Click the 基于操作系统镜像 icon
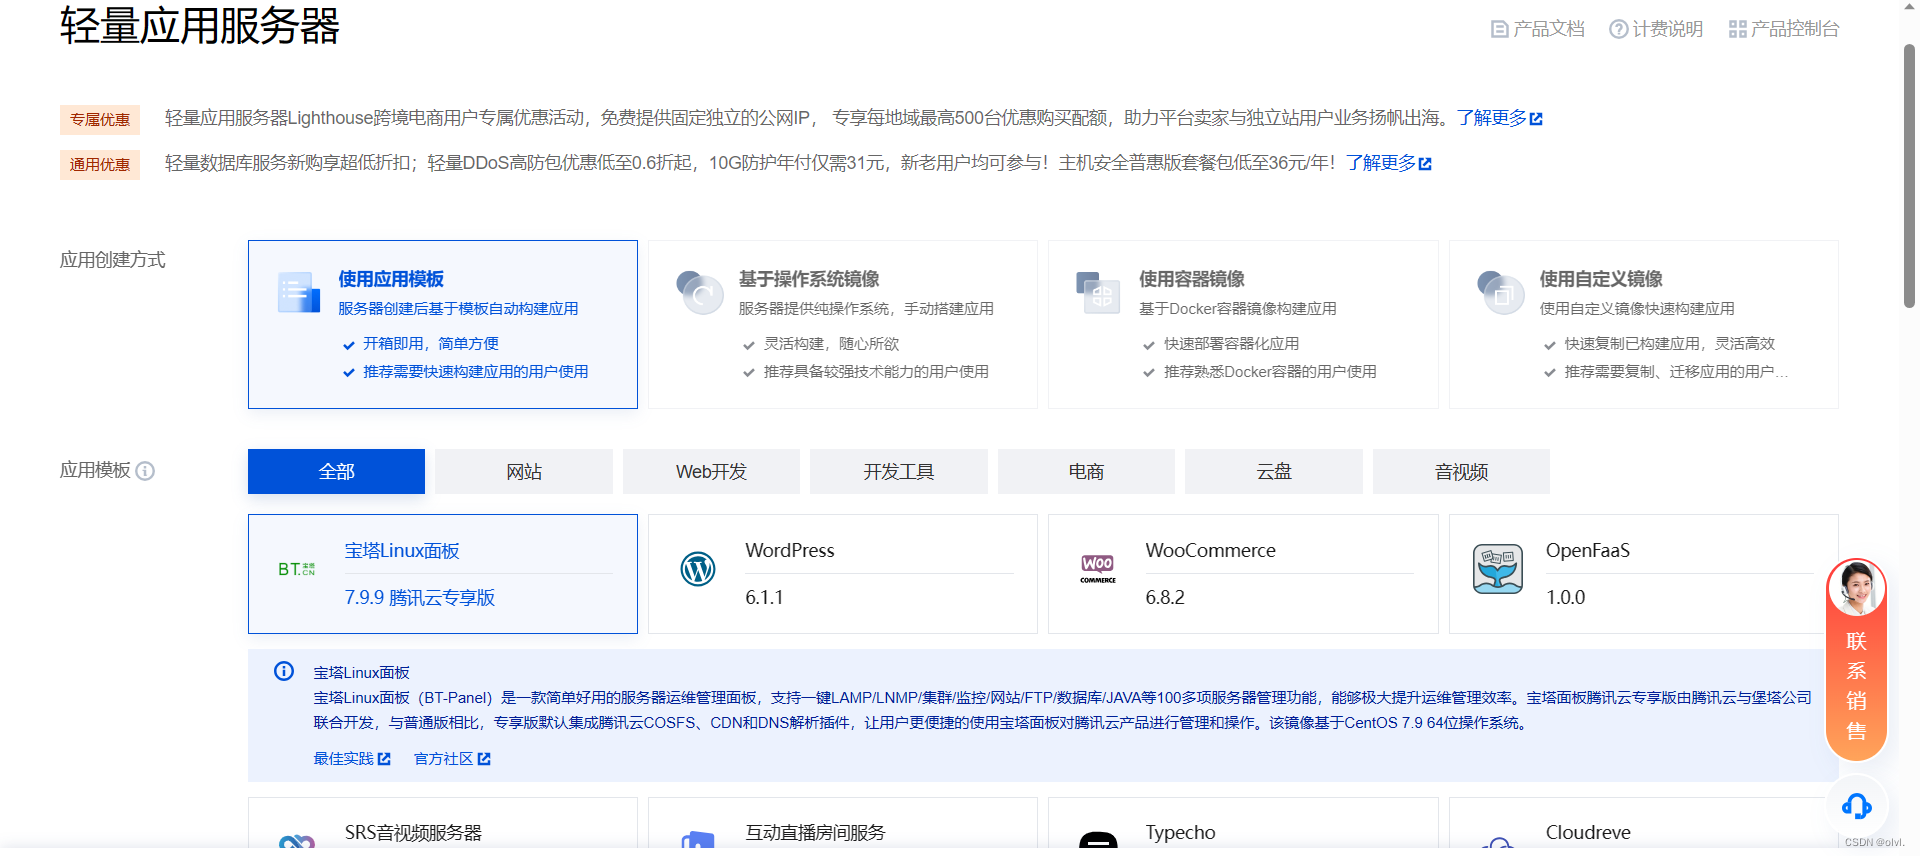The width and height of the screenshot is (1920, 856). (x=699, y=293)
